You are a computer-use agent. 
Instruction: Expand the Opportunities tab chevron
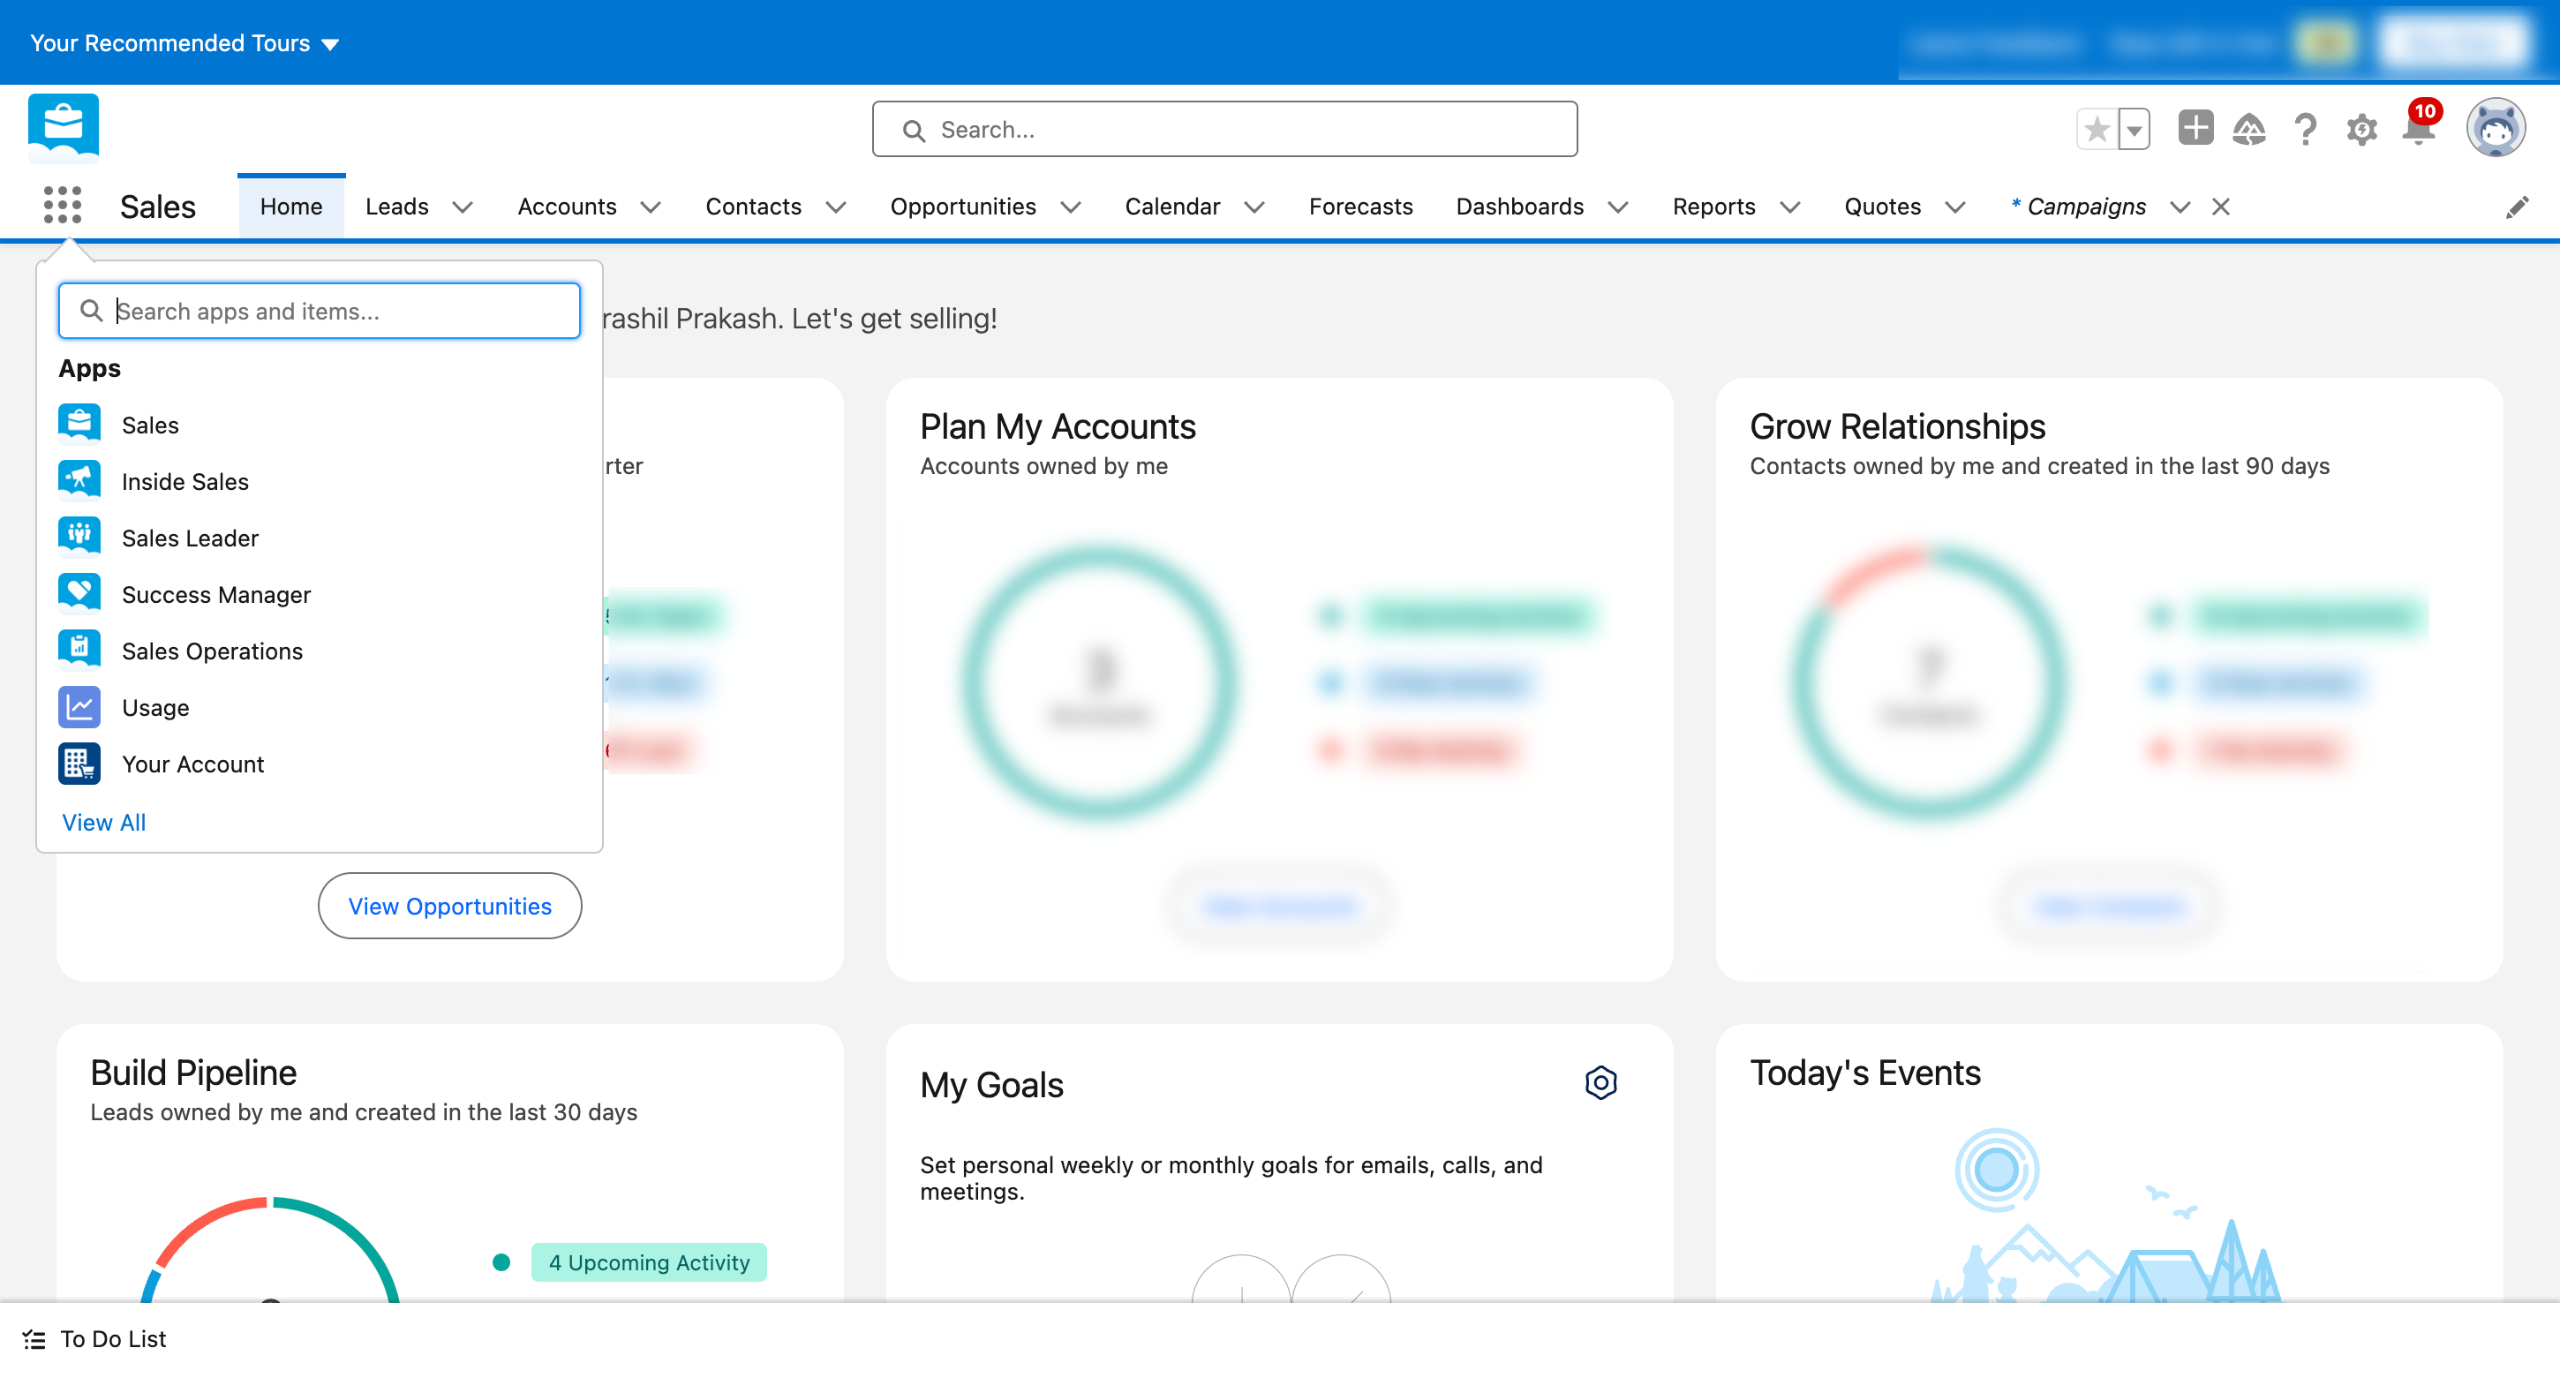click(1071, 207)
